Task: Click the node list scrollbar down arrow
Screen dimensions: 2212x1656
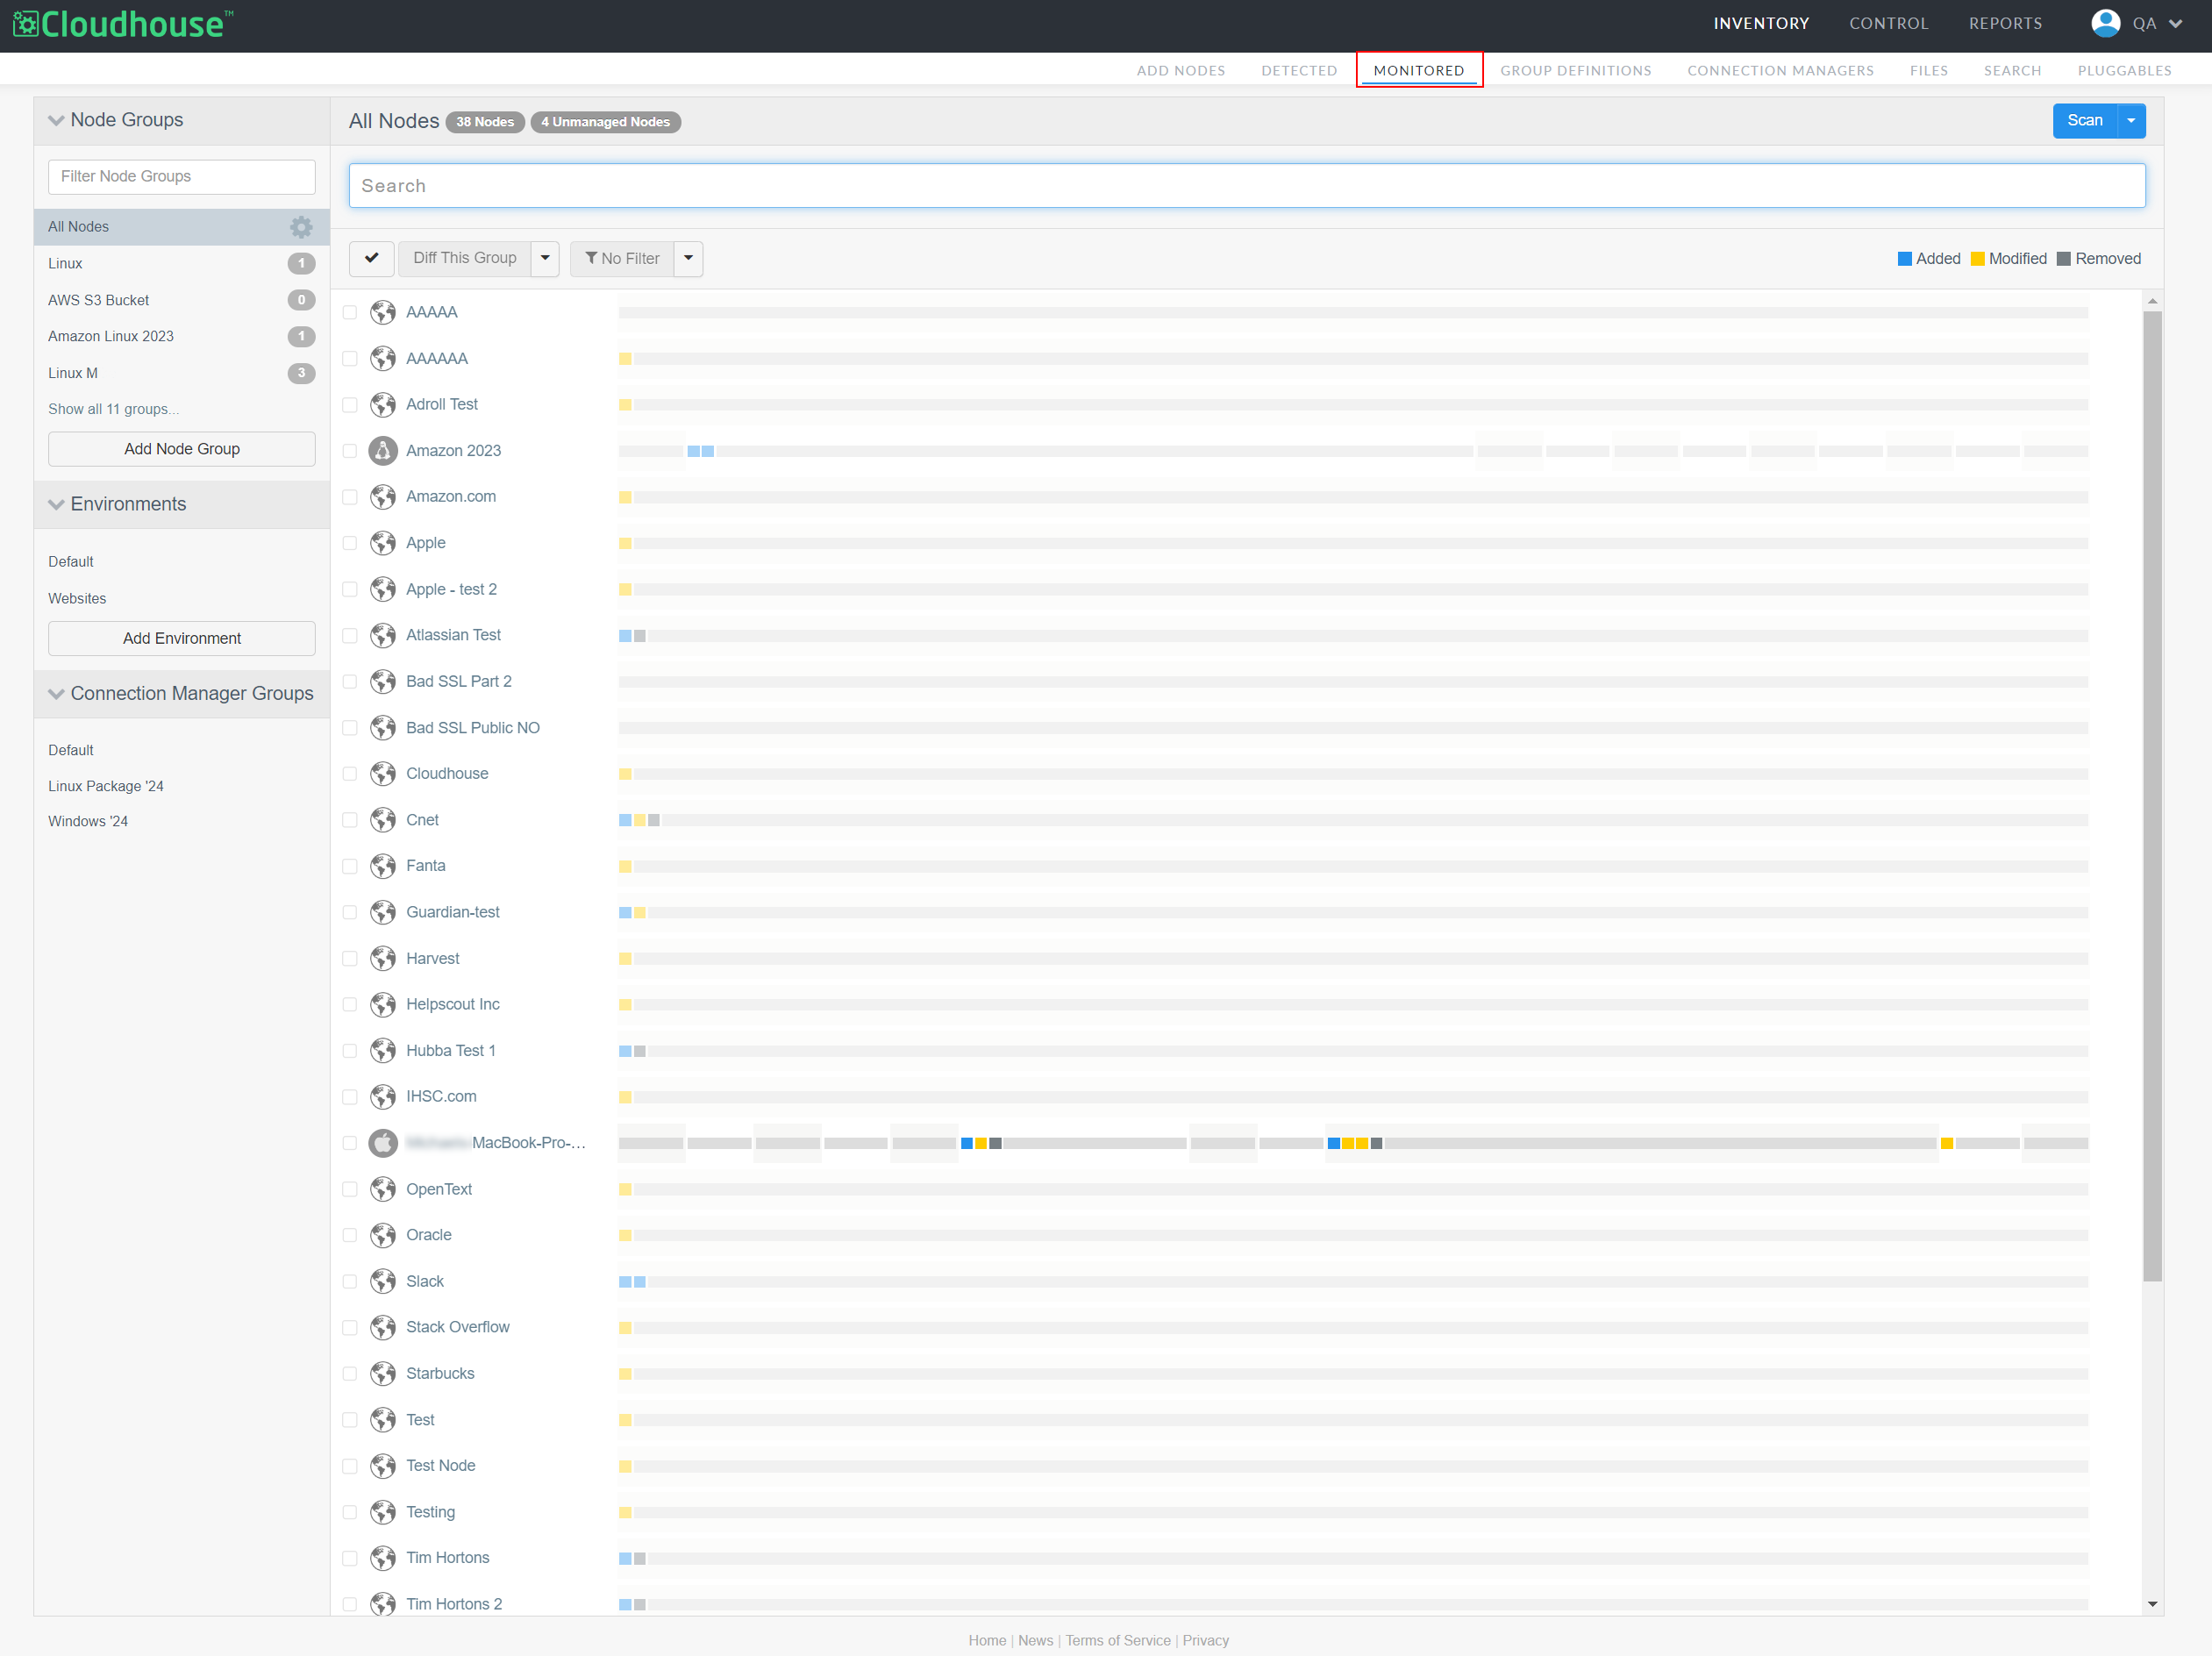Action: tap(2152, 1604)
